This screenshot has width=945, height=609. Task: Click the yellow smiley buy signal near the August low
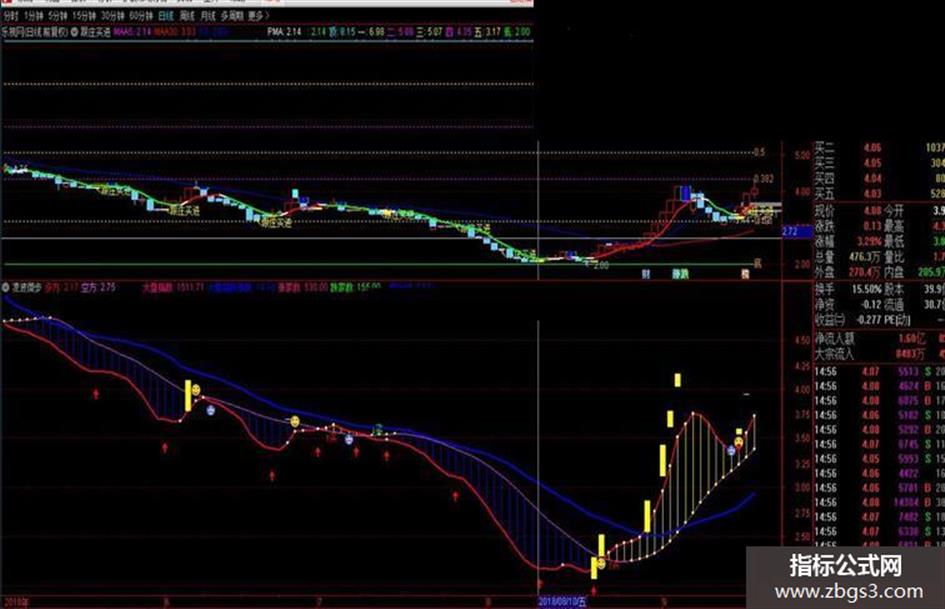601,564
